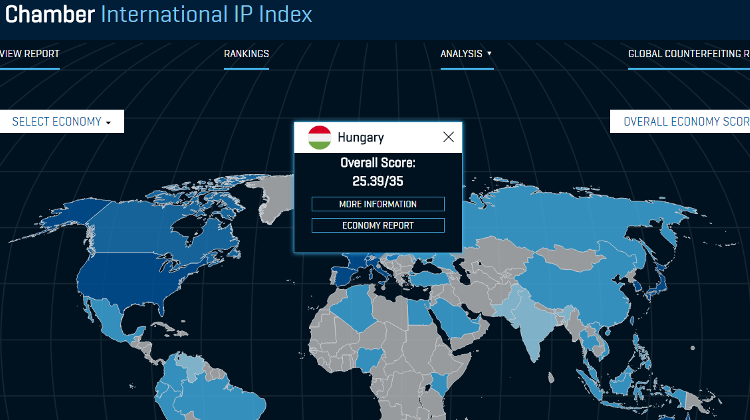This screenshot has height=420, width=750.
Task: Select Mongolia on the map
Action: coord(572,258)
